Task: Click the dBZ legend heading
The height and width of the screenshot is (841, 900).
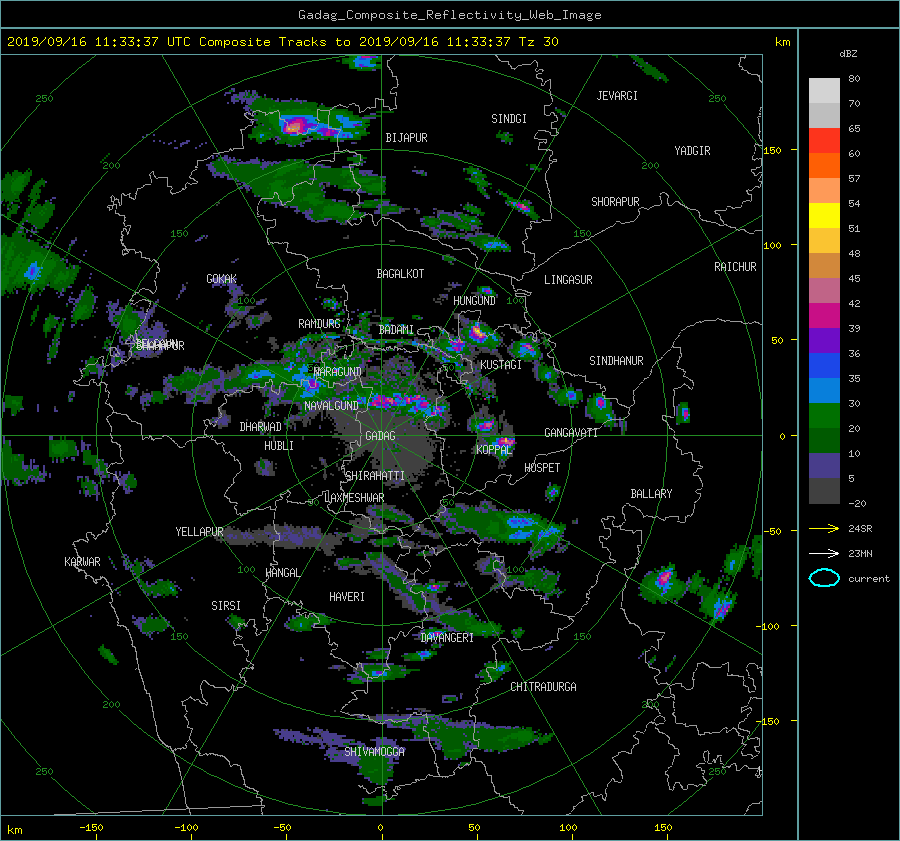Action: point(848,54)
